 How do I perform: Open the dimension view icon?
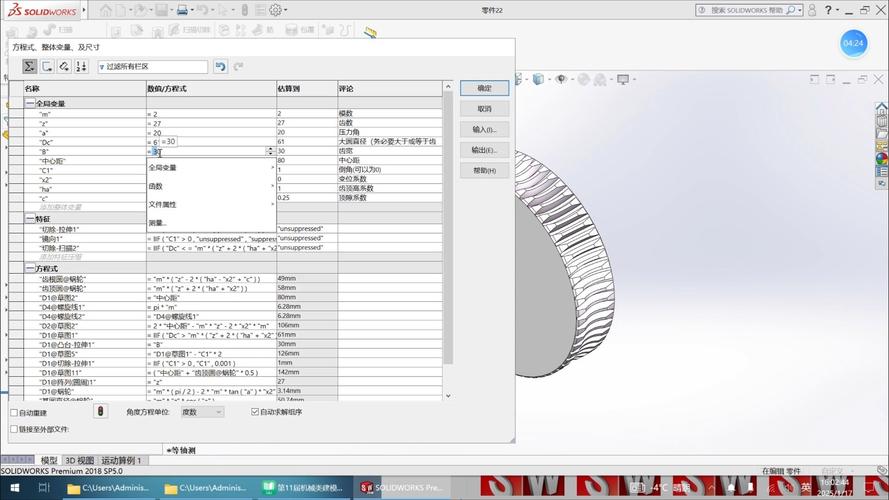[64, 66]
